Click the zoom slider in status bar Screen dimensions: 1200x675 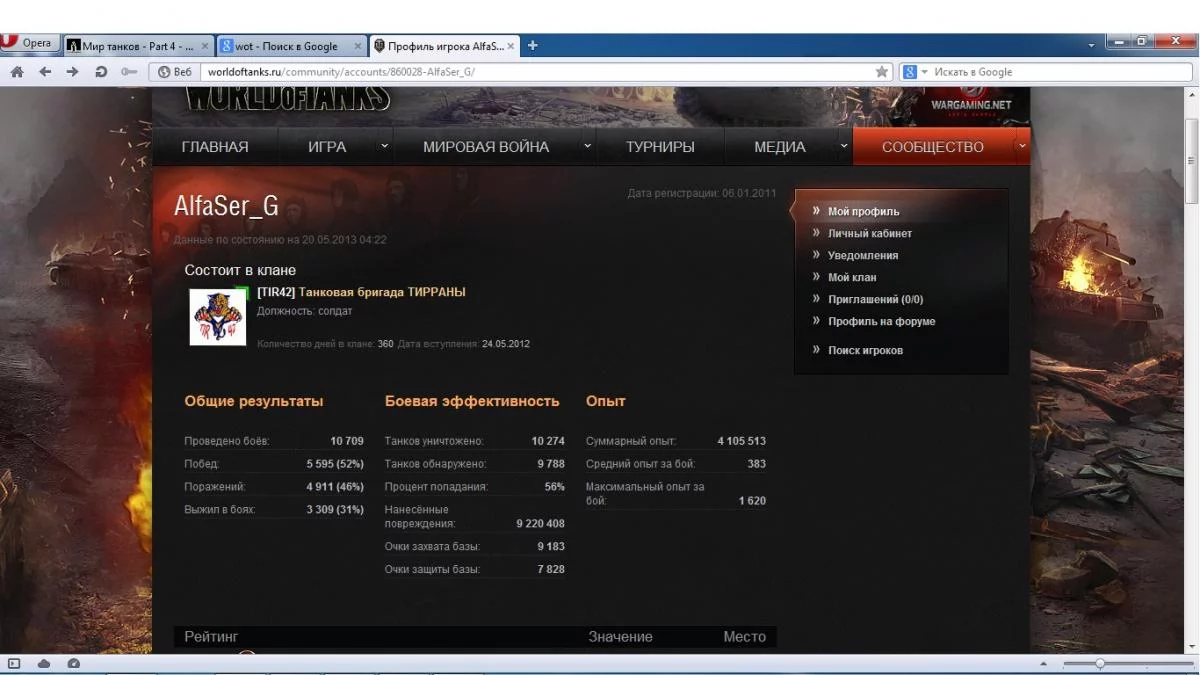click(1100, 663)
